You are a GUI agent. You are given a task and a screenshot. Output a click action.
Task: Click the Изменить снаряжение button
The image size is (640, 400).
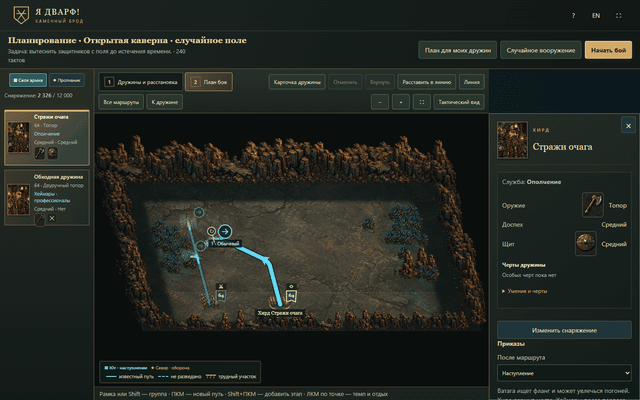(x=564, y=330)
